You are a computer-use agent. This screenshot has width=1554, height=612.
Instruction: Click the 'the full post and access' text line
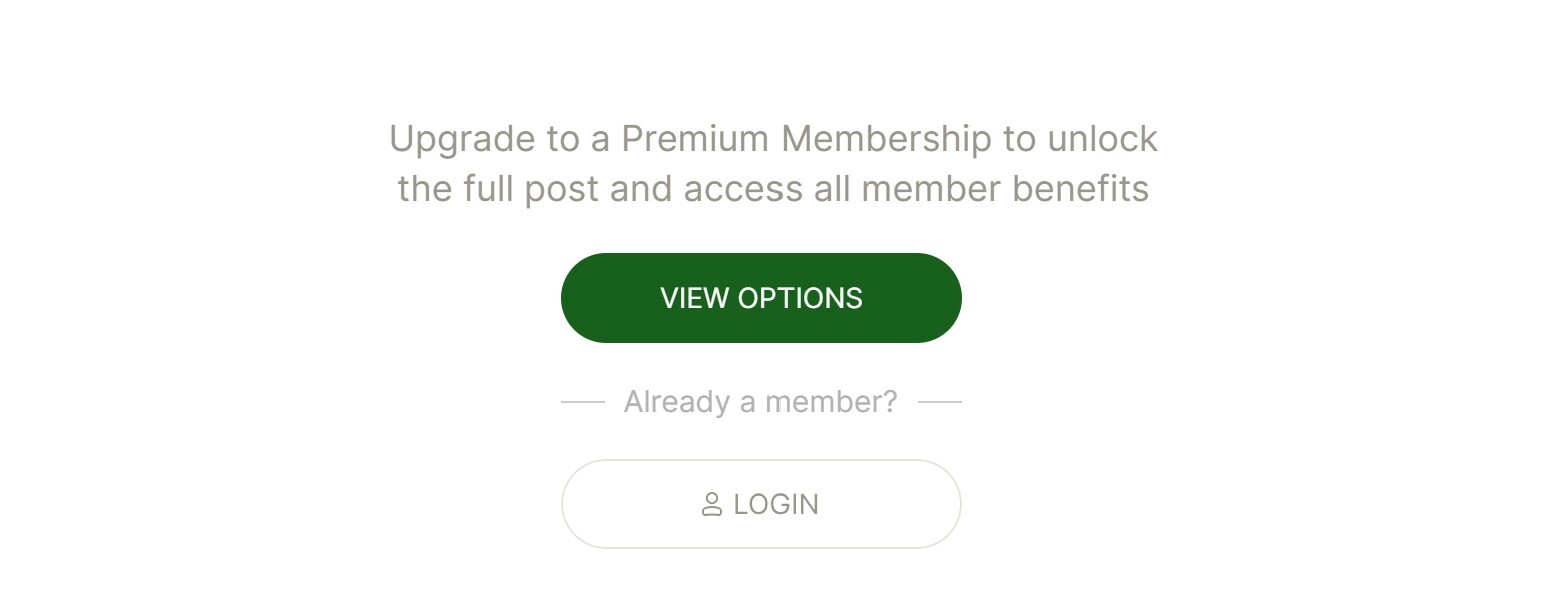[773, 188]
